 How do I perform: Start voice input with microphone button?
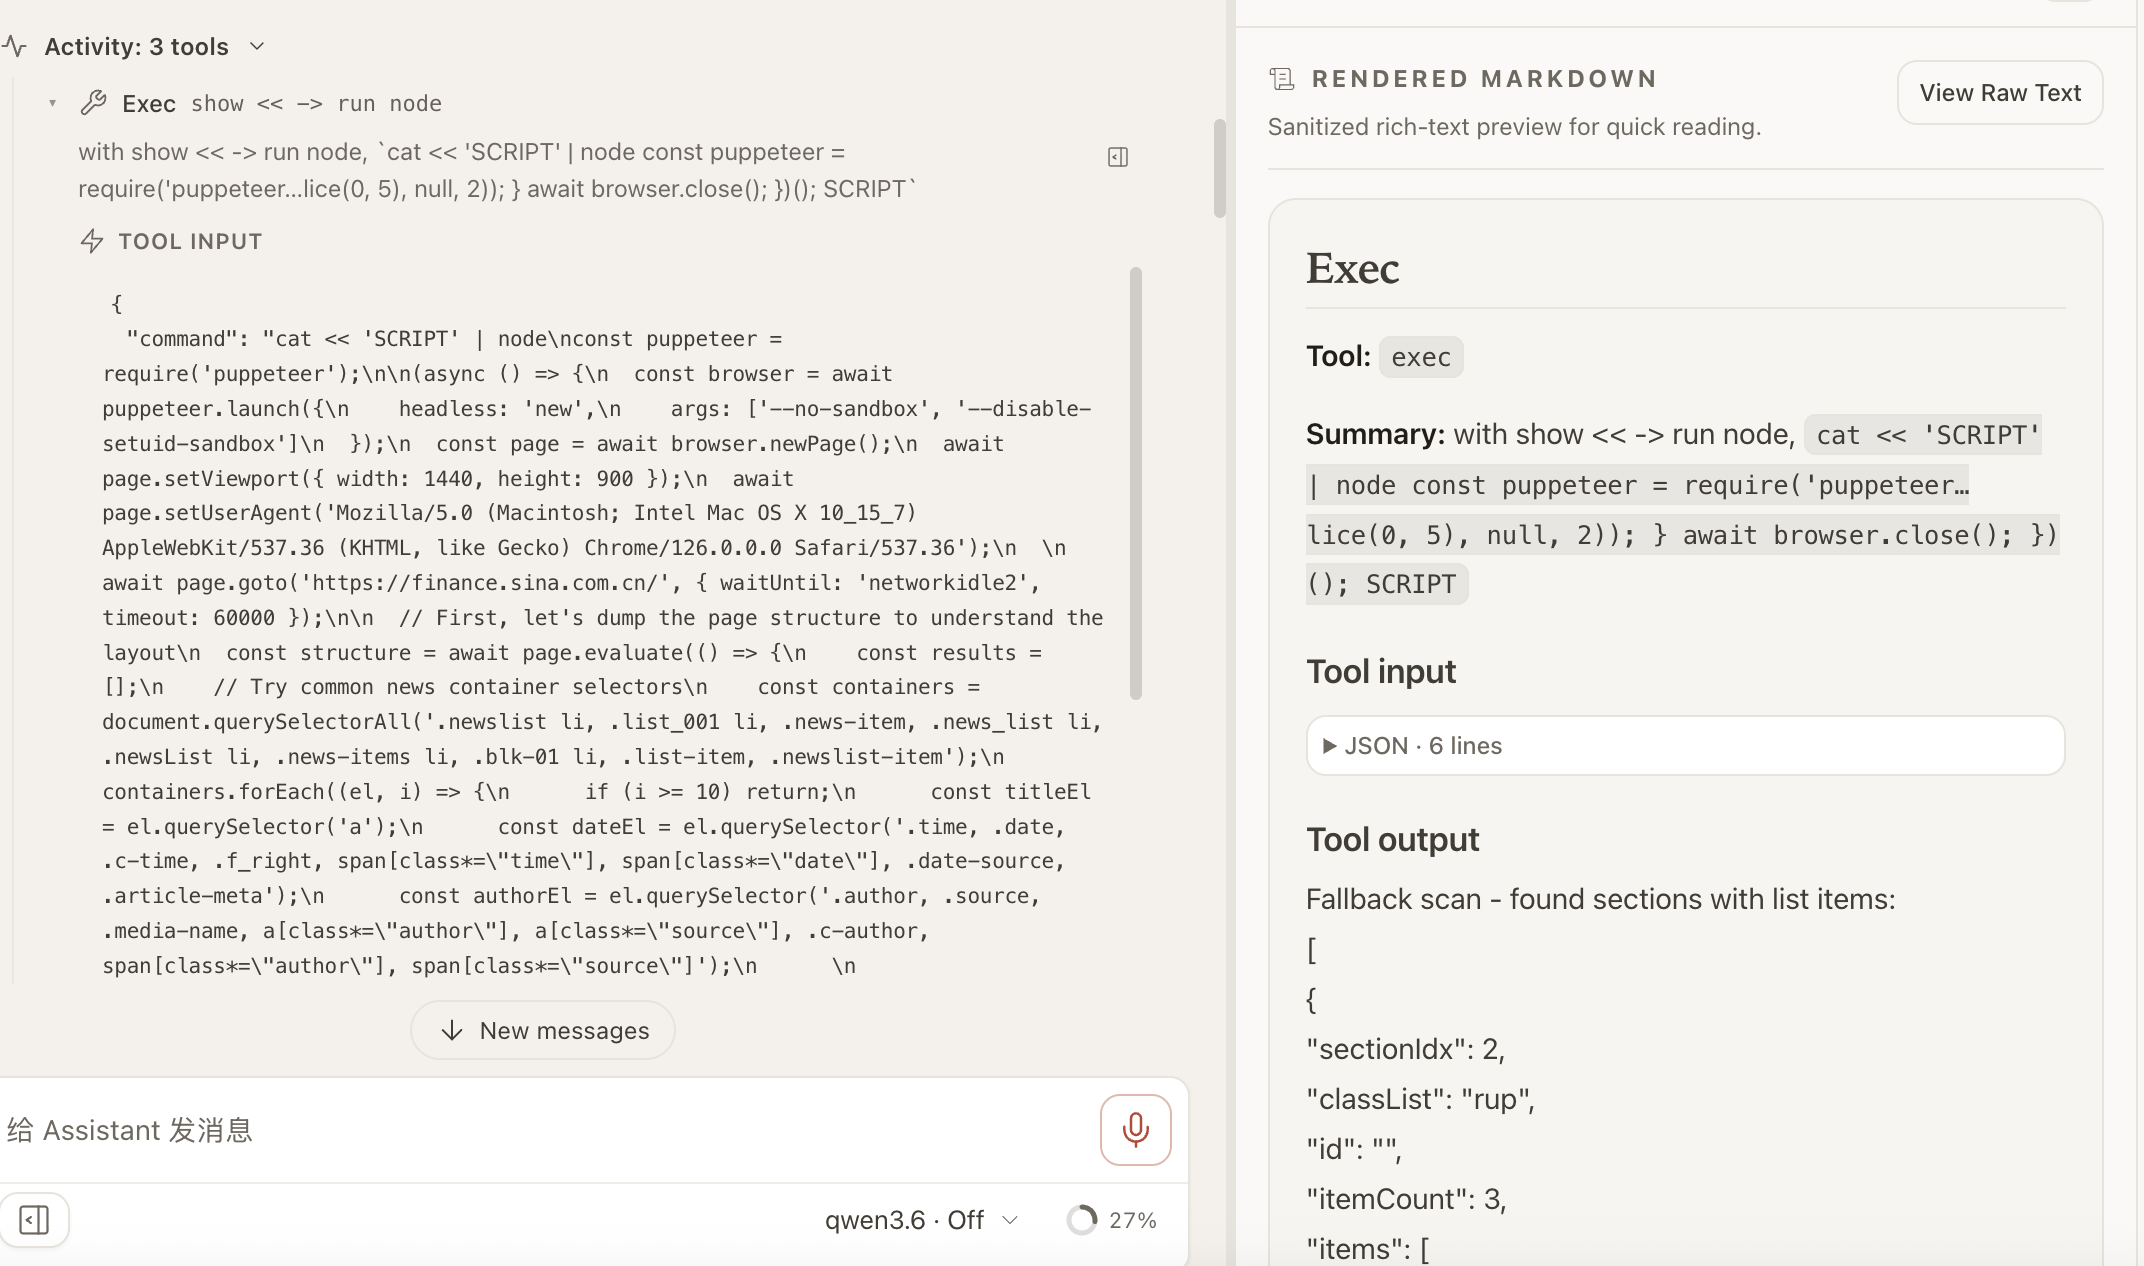(1136, 1130)
